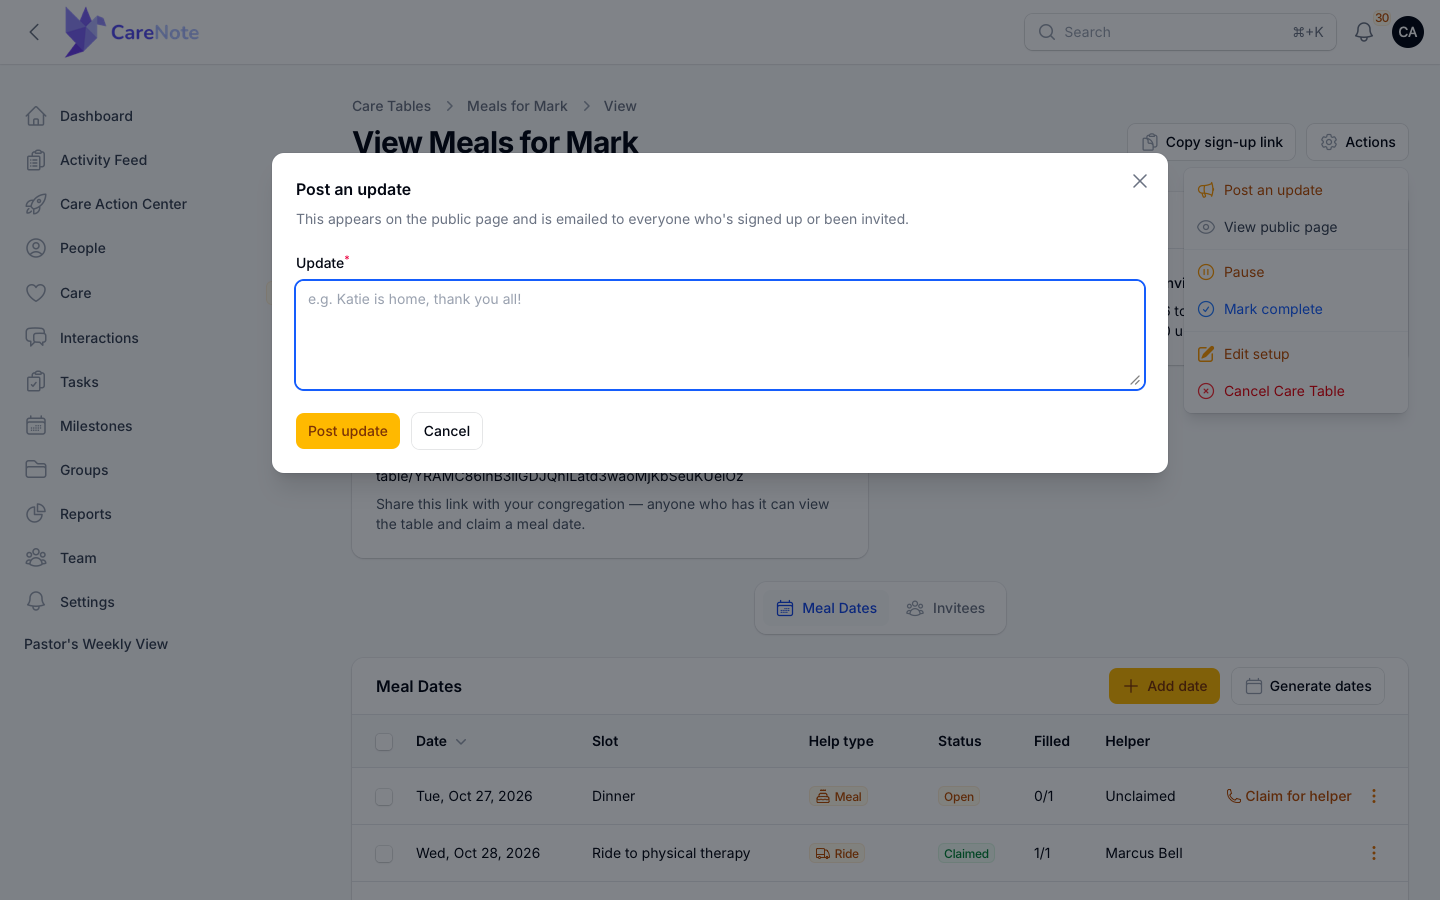
Task: Click the Generate dates button
Action: (x=1308, y=686)
